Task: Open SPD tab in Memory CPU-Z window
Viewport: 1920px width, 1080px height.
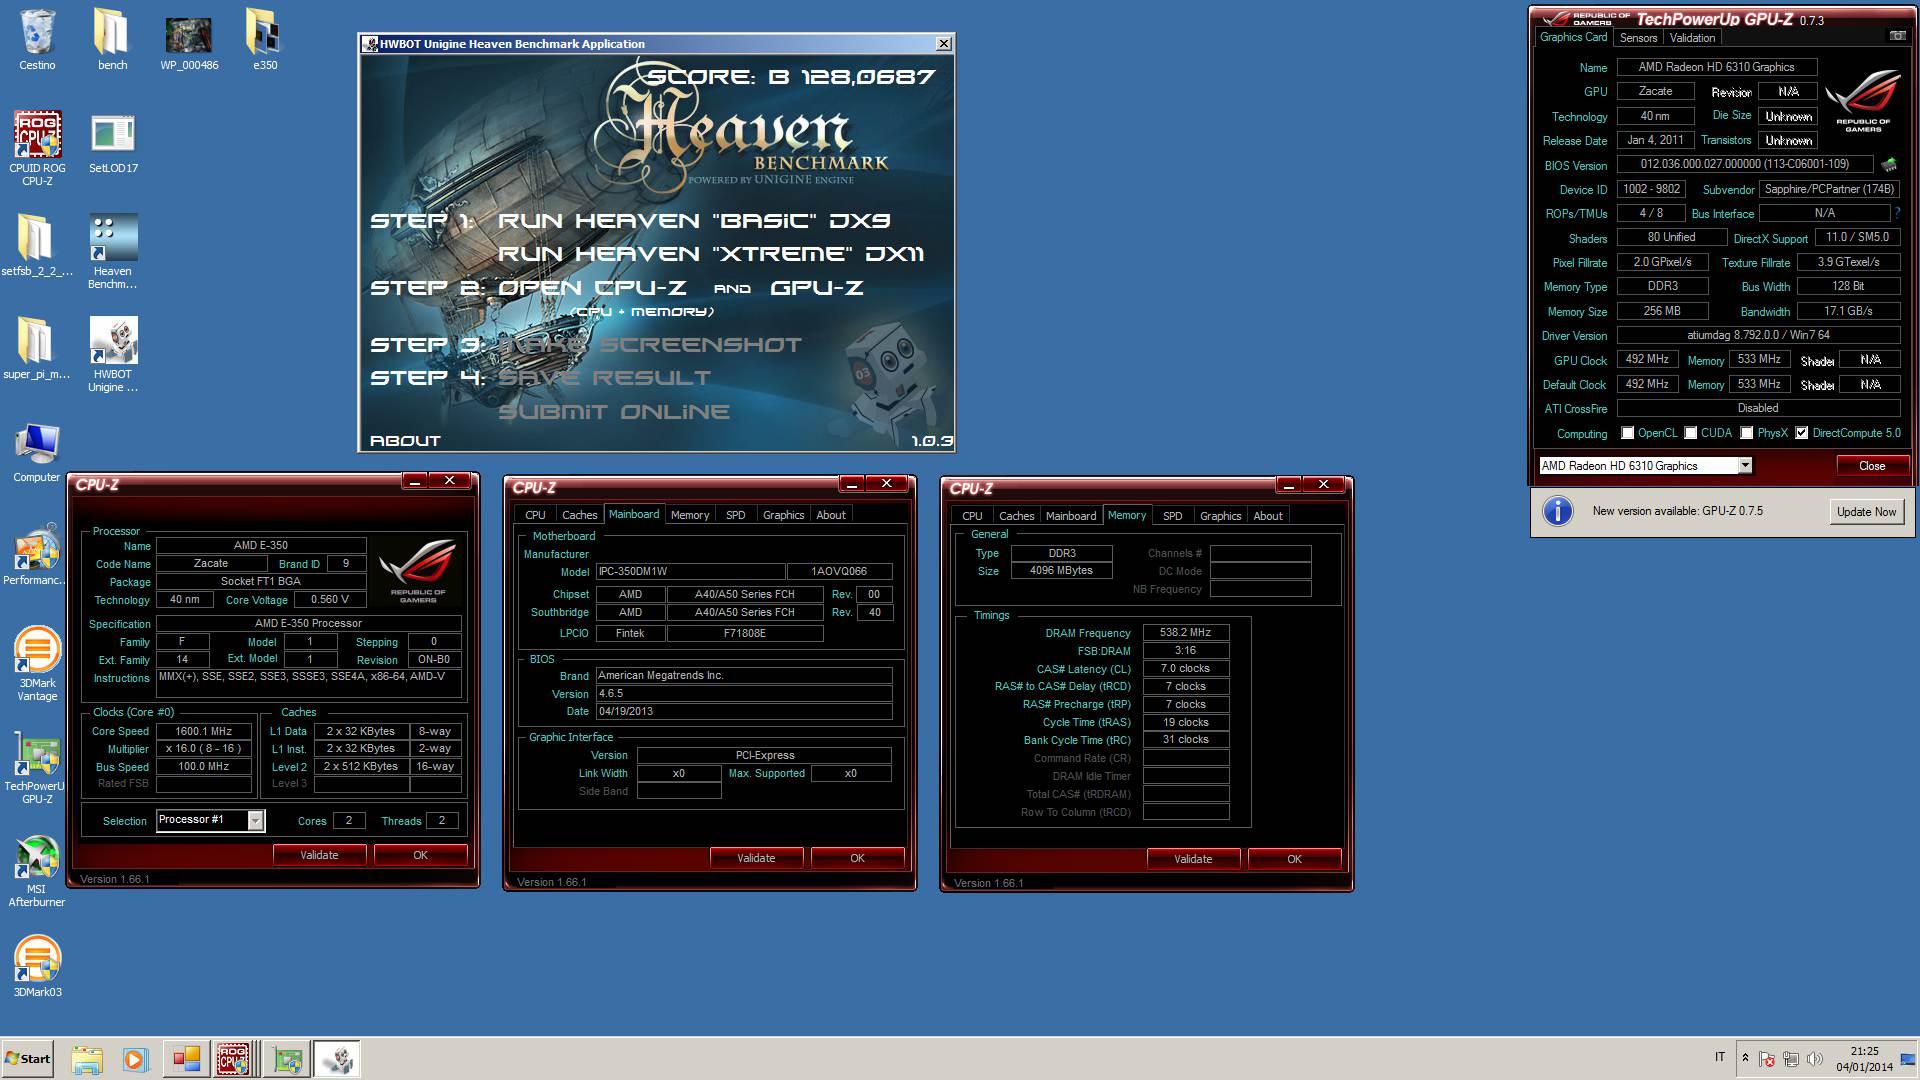Action: [x=1172, y=516]
